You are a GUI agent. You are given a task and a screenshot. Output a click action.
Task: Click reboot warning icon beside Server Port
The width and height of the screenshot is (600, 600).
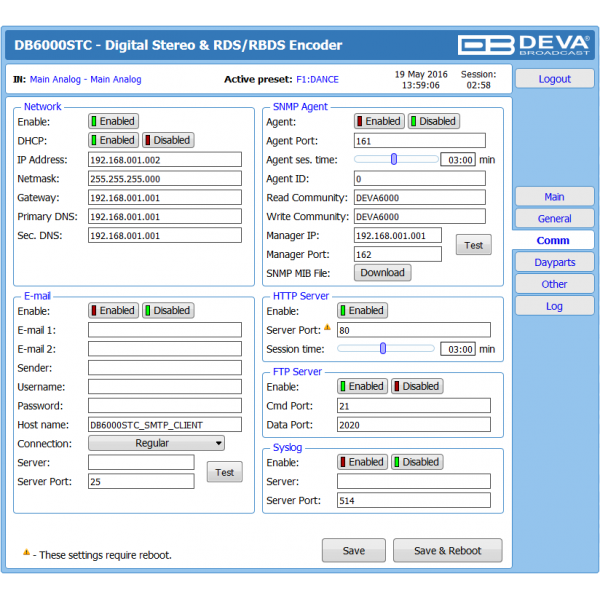click(x=327, y=327)
